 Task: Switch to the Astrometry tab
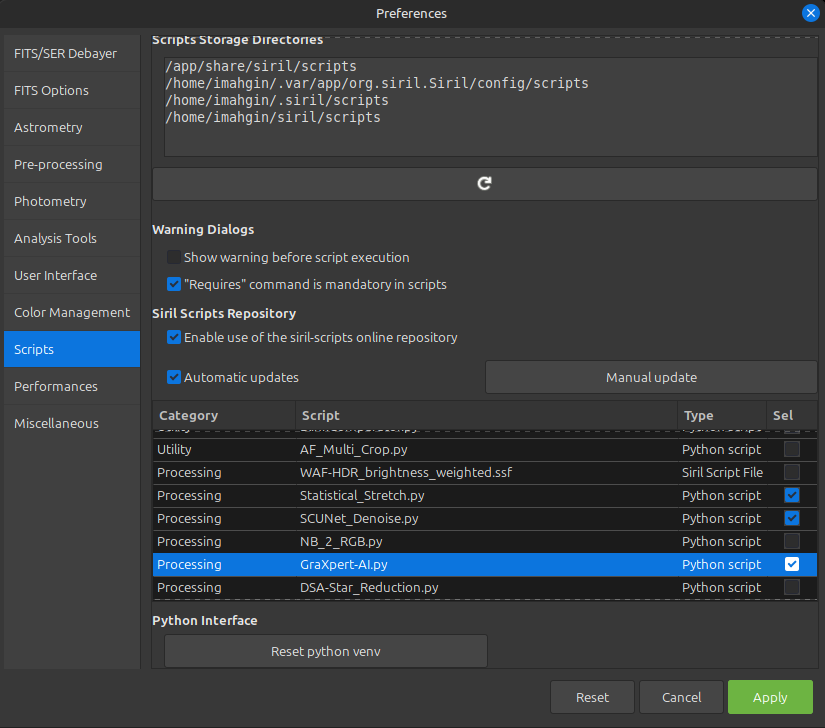pyautogui.click(x=72, y=127)
